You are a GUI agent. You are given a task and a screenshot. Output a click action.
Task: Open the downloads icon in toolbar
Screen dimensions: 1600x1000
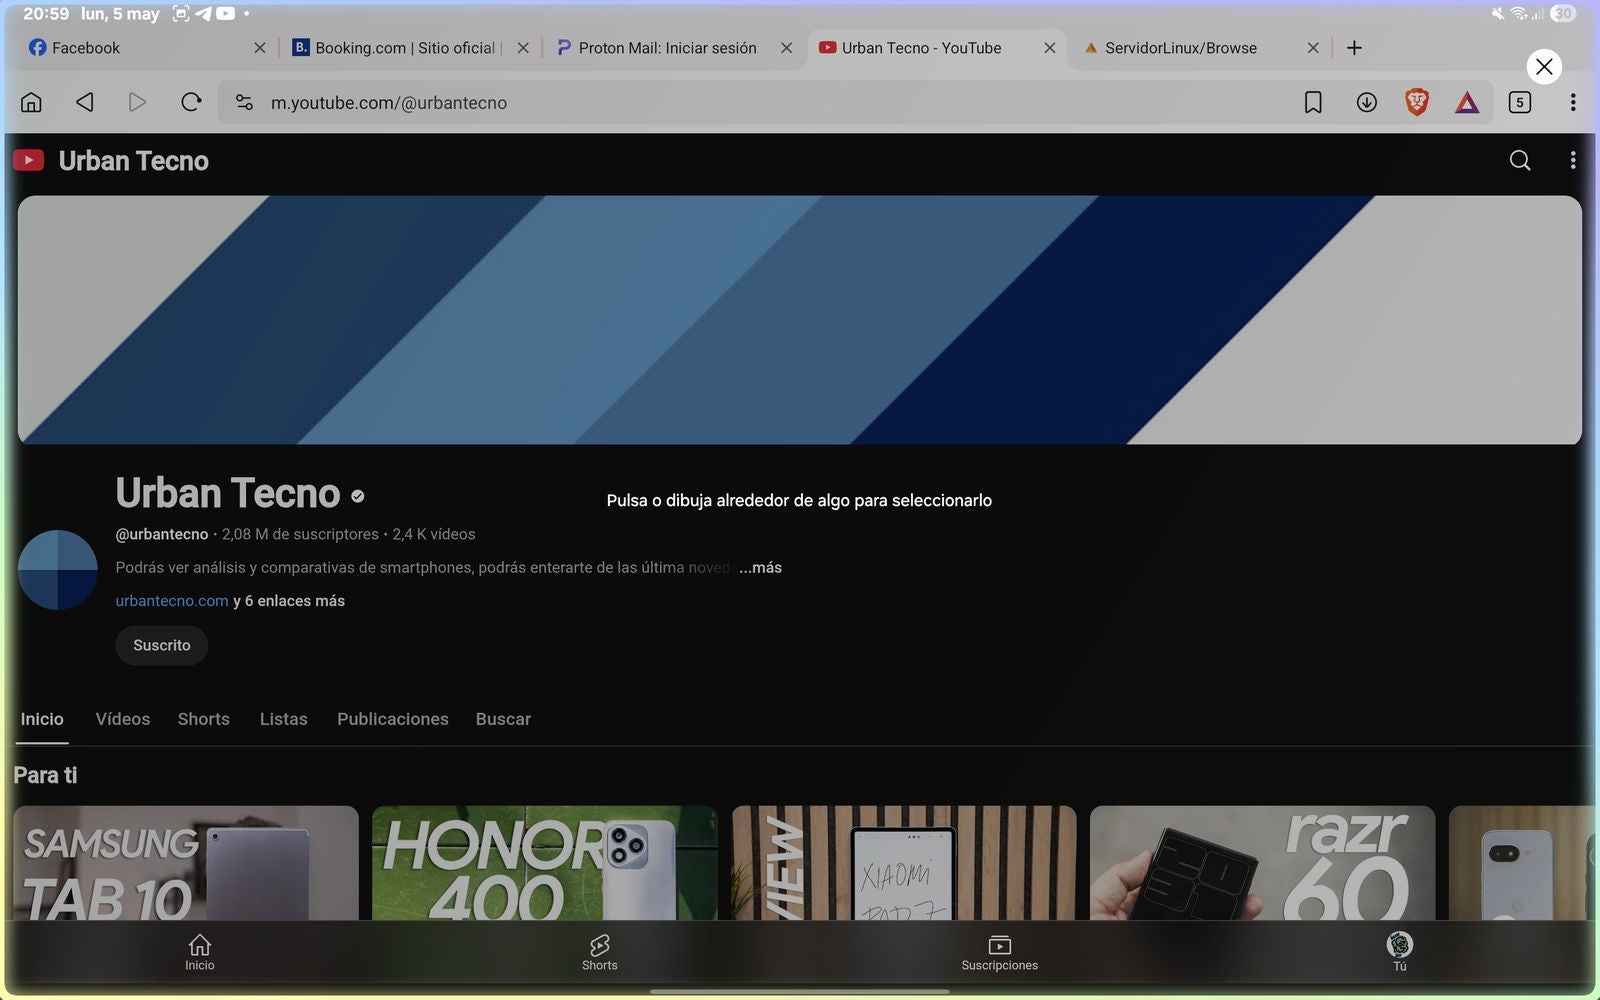coord(1366,102)
